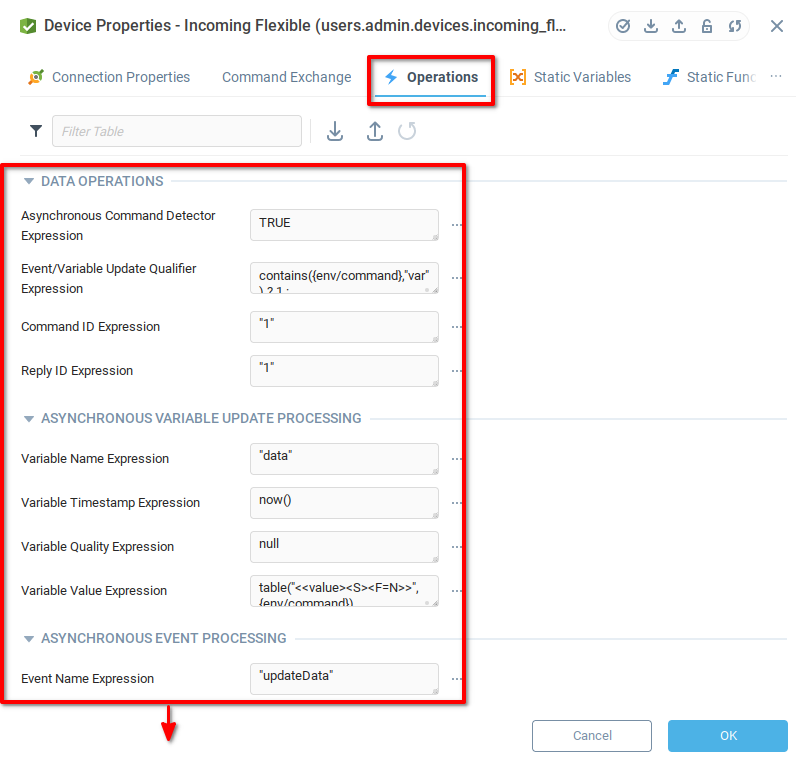Viewport: 799px width, 761px height.
Task: Click the export icon beside filter field
Action: (374, 131)
